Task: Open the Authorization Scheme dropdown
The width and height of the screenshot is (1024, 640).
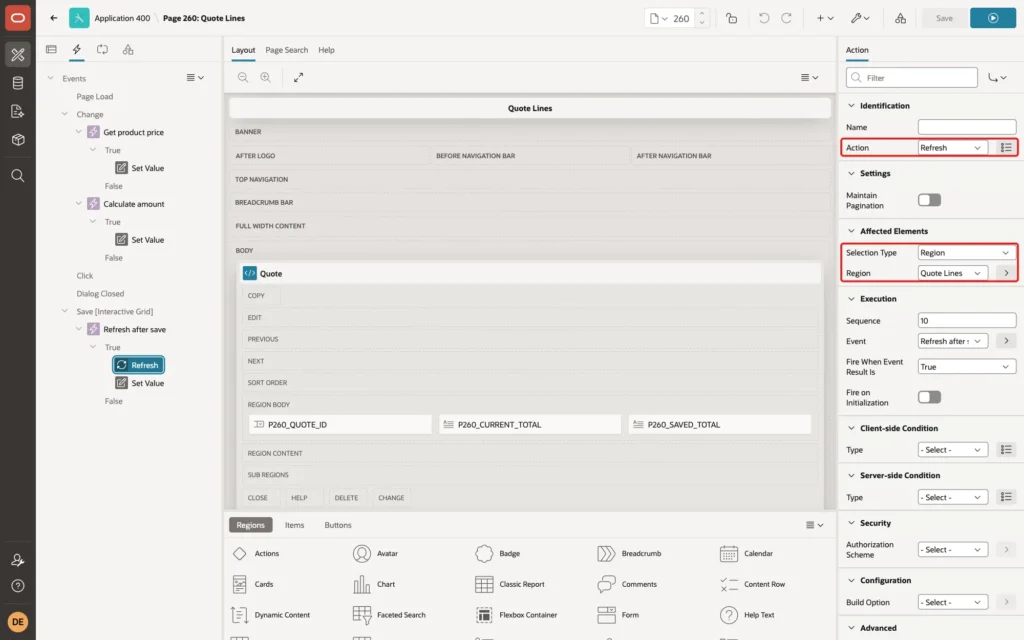Action: point(952,550)
